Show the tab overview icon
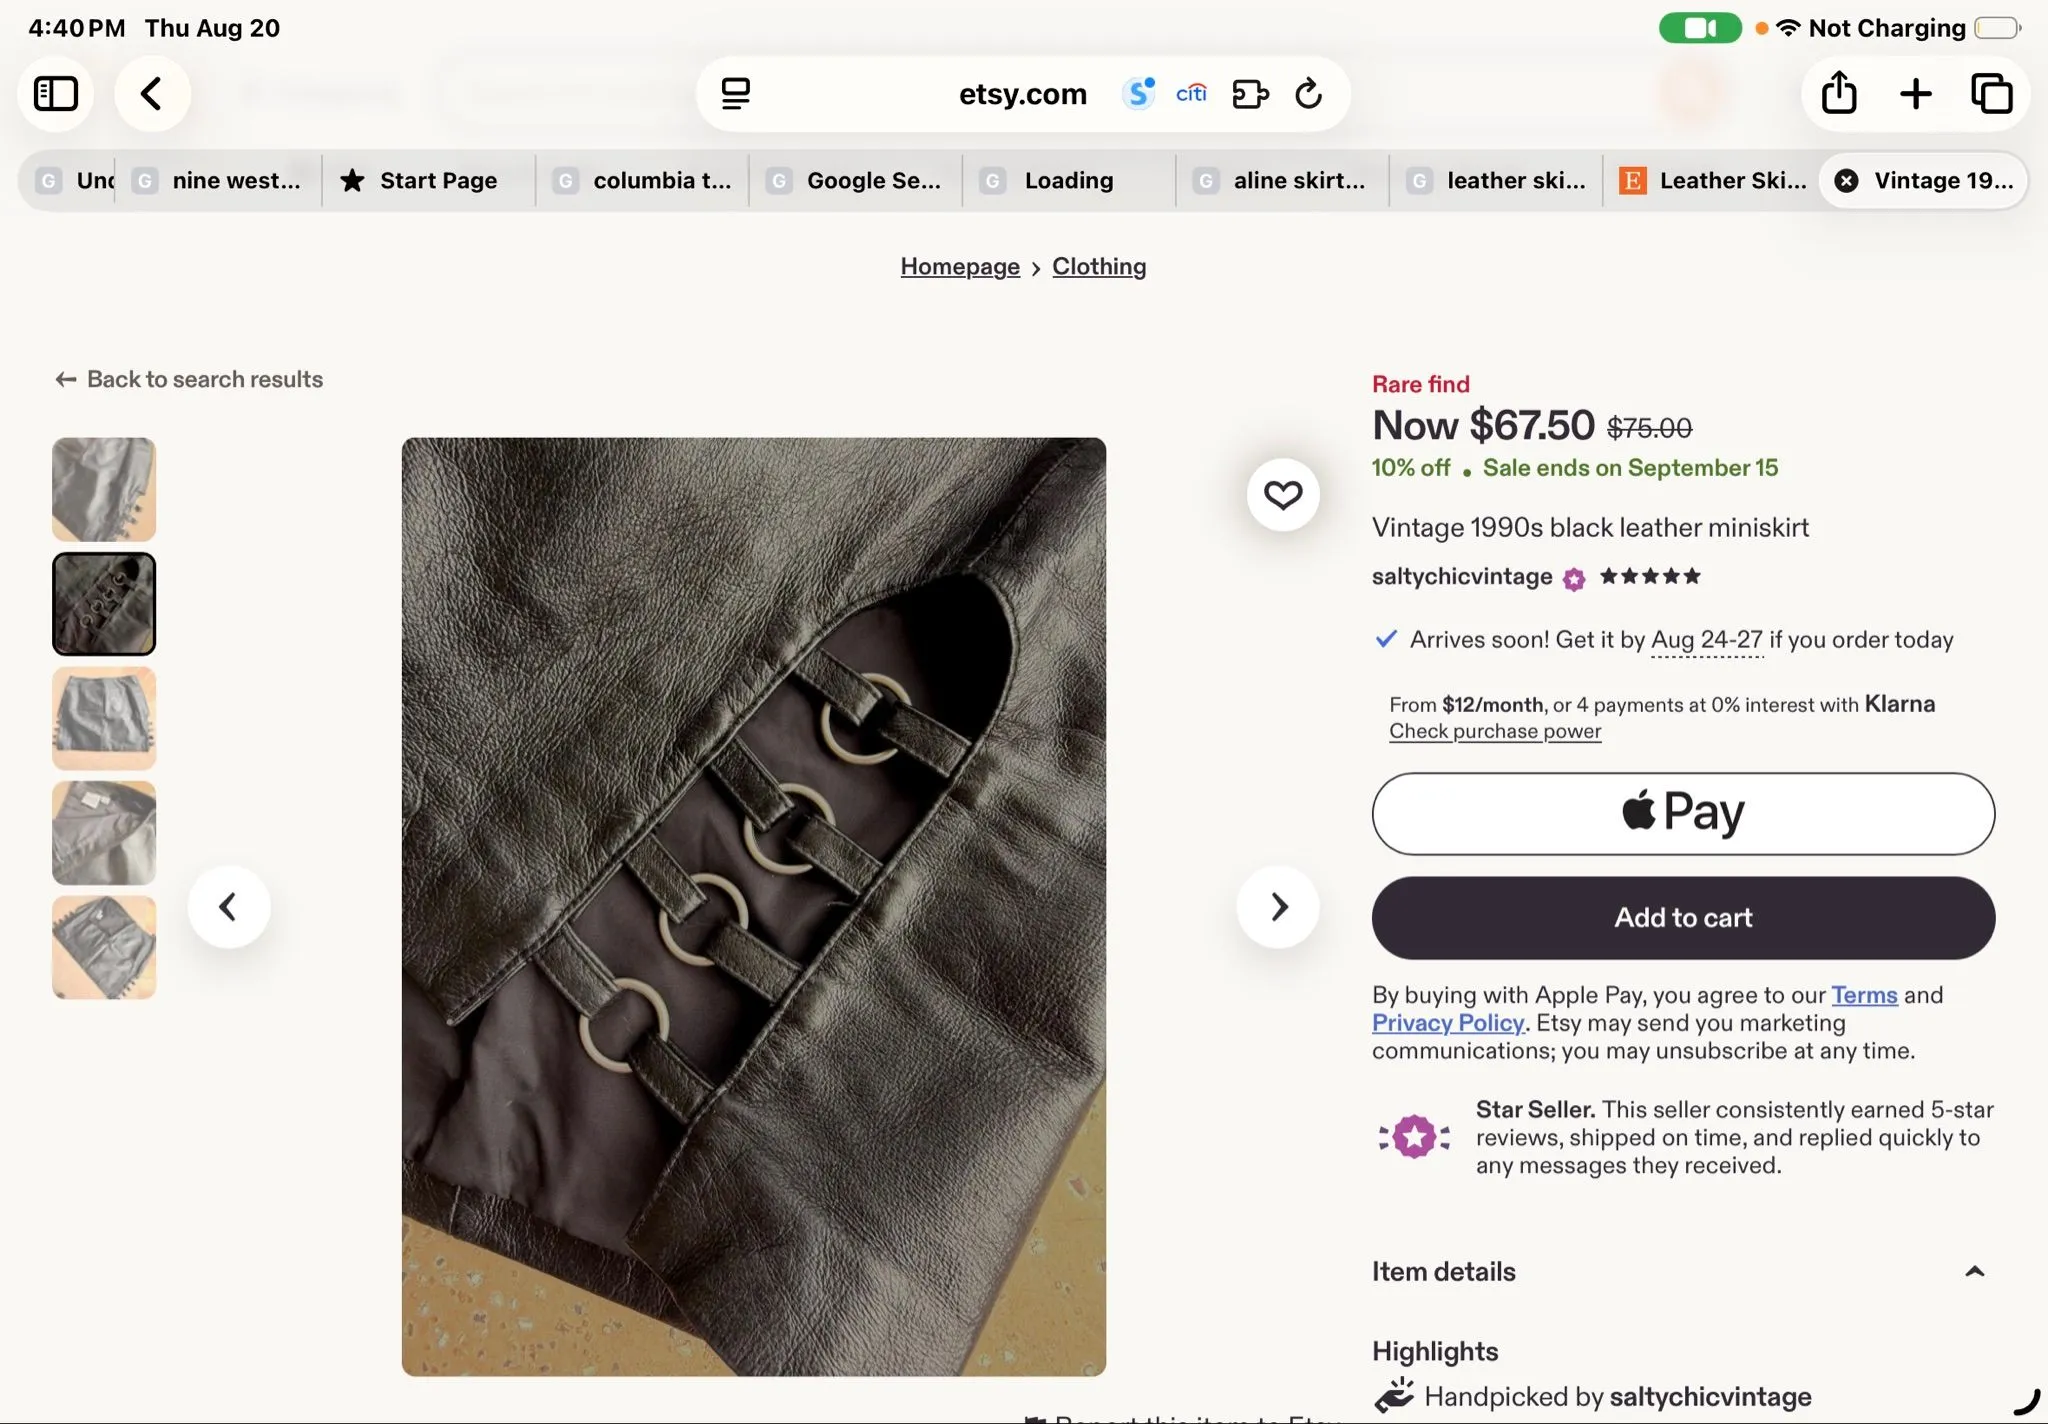 pyautogui.click(x=1991, y=94)
